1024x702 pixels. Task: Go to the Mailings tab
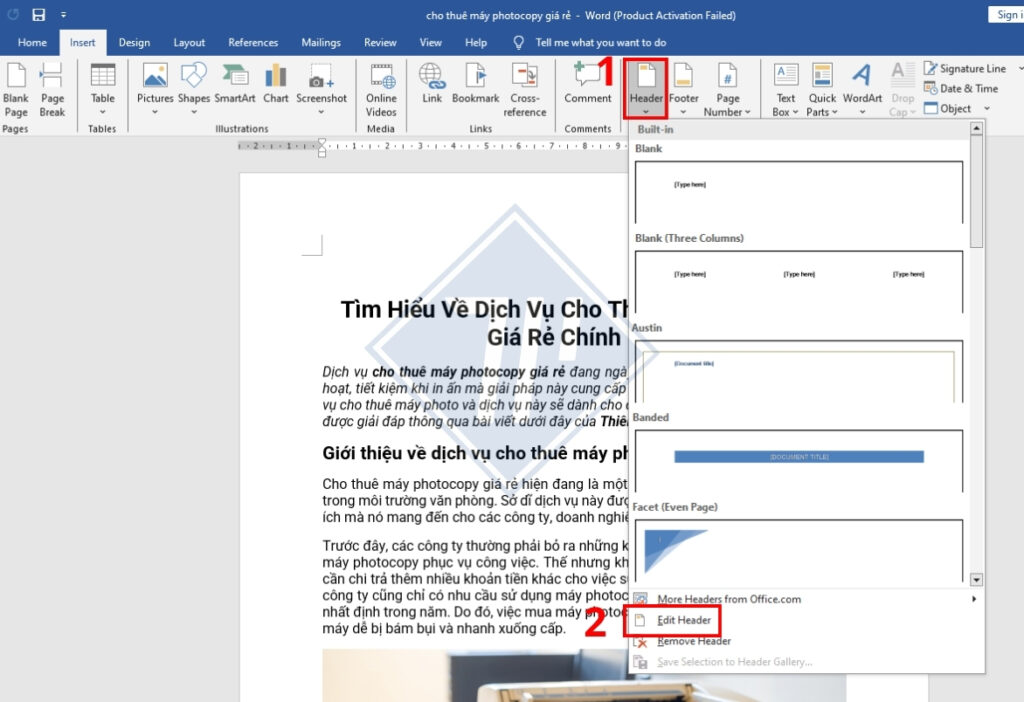[x=321, y=42]
